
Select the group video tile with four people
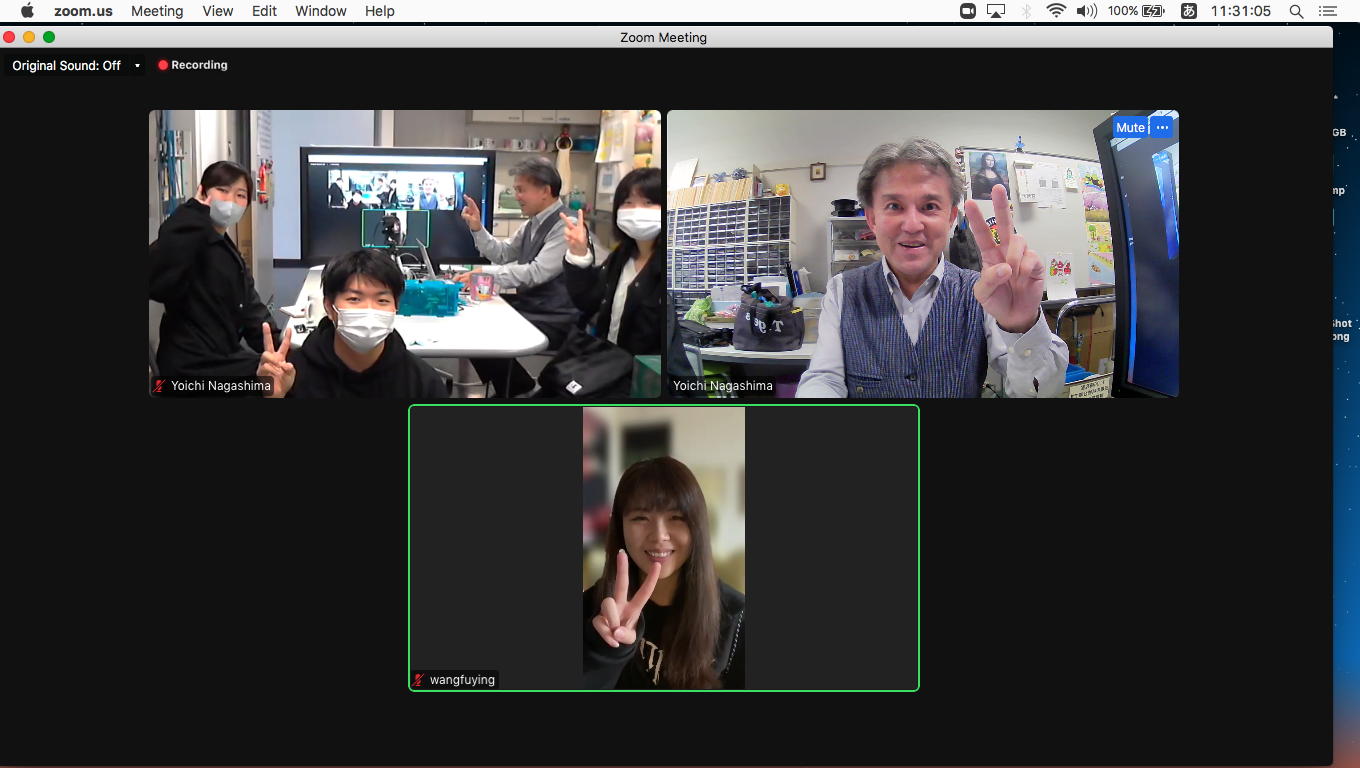point(405,254)
